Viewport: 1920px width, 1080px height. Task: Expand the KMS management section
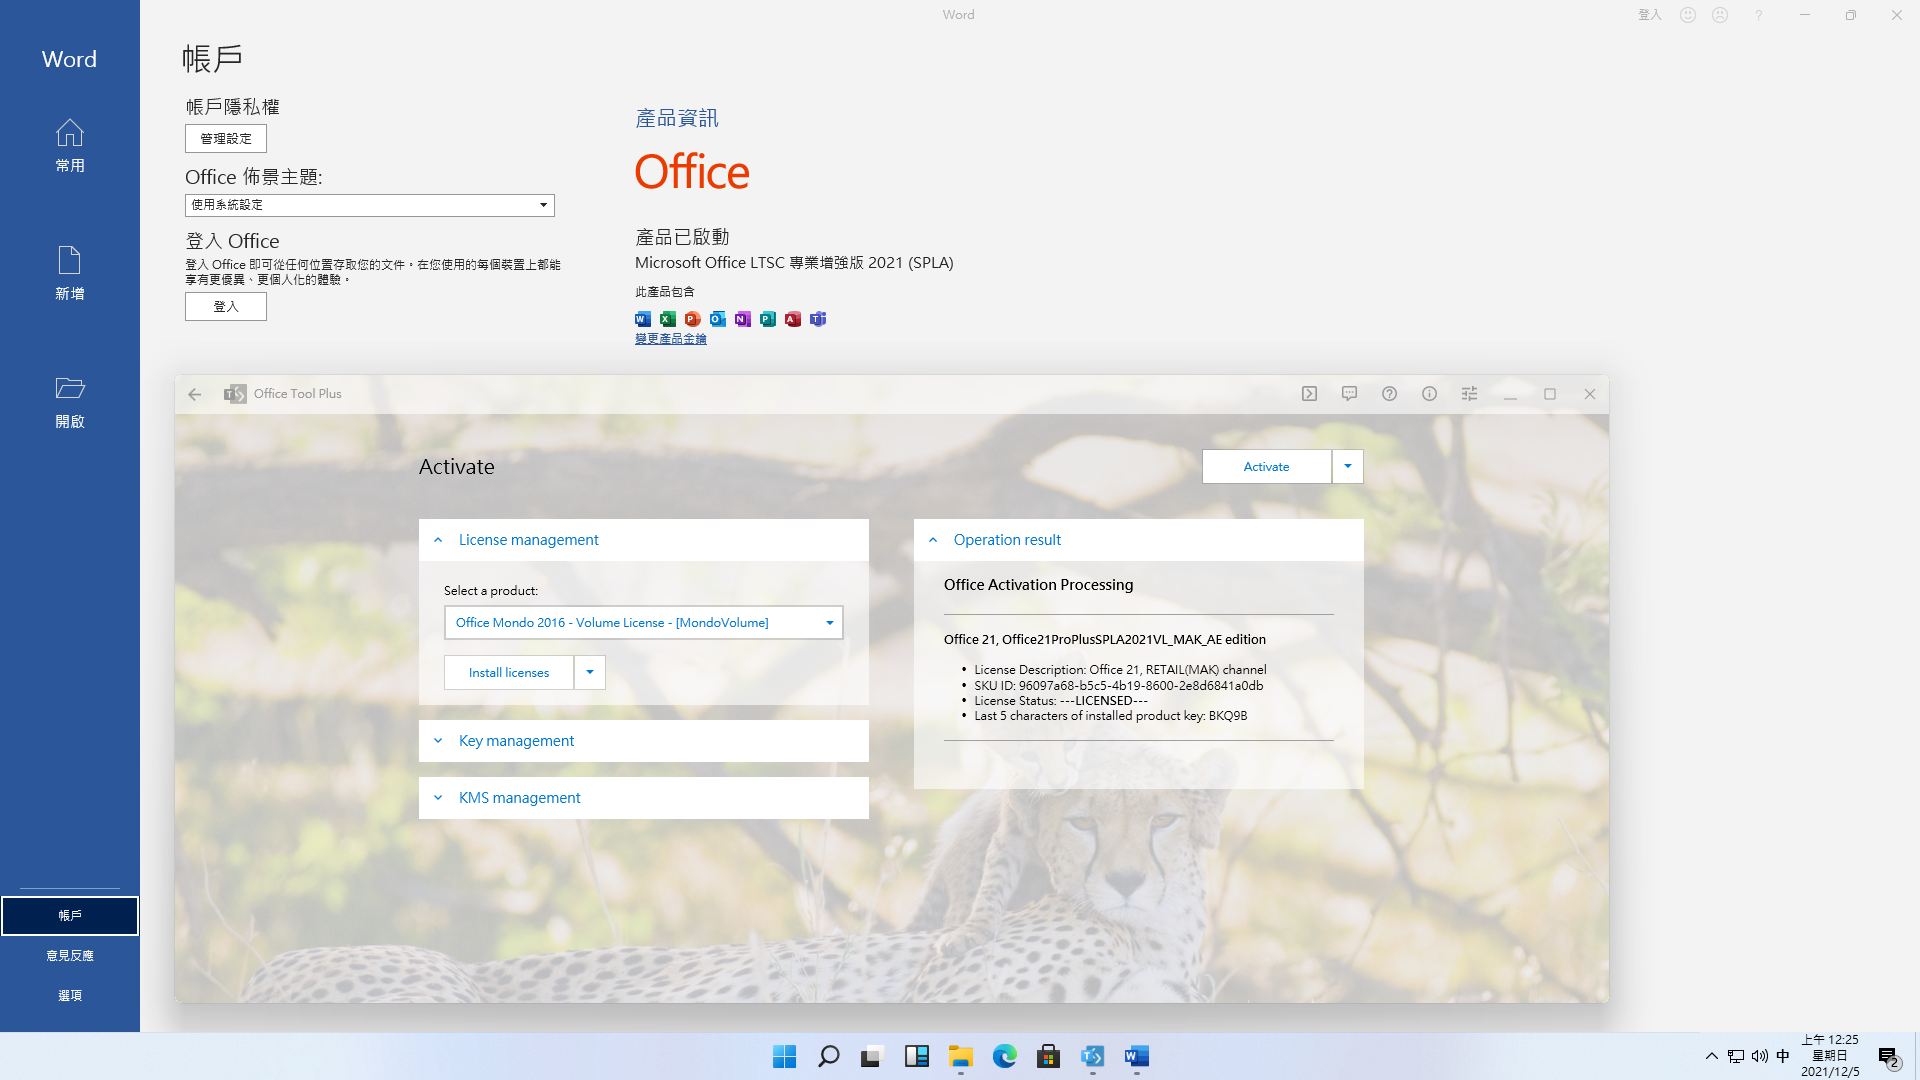(x=644, y=798)
